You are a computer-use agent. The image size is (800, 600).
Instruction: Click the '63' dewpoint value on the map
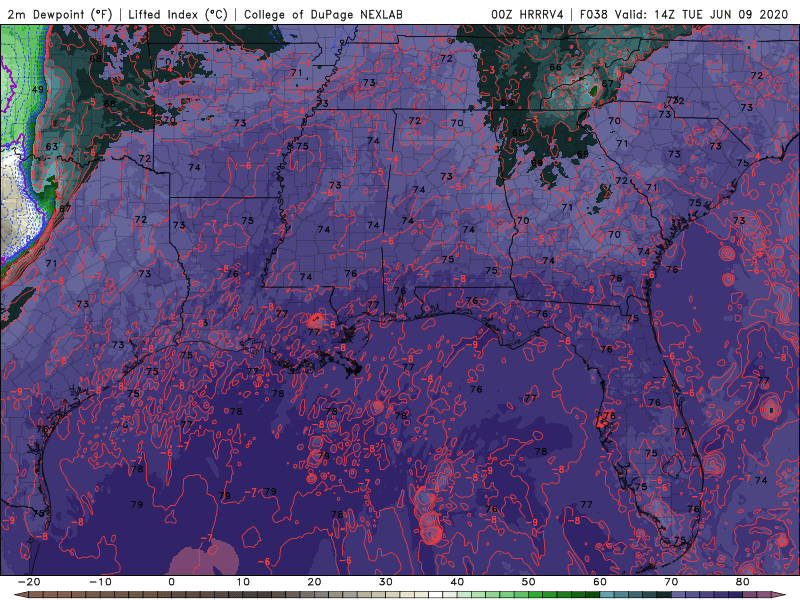click(52, 146)
